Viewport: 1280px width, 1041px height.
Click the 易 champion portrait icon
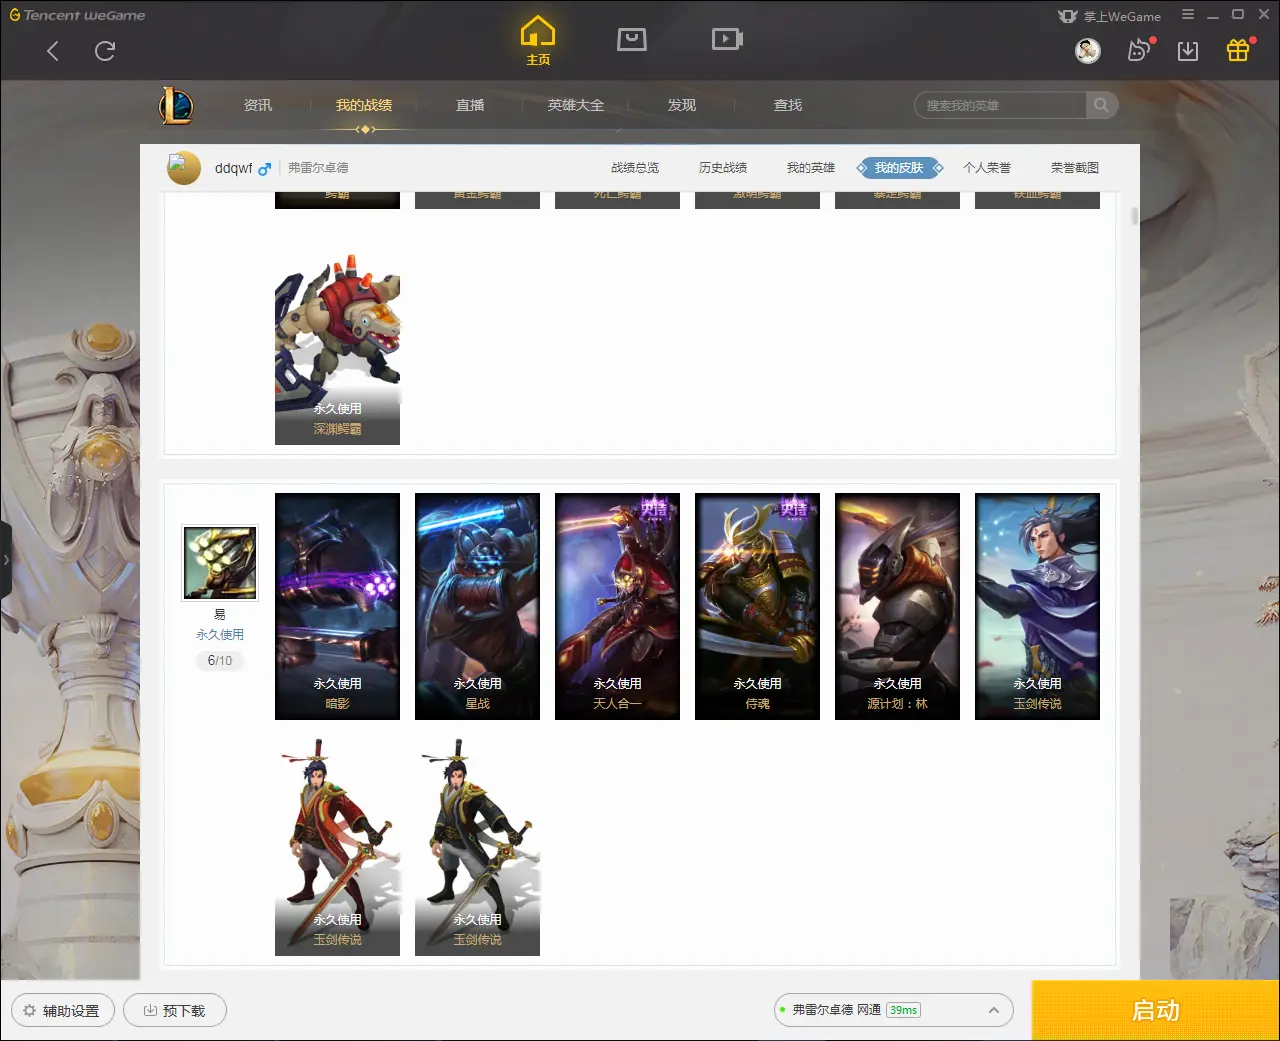(x=220, y=563)
